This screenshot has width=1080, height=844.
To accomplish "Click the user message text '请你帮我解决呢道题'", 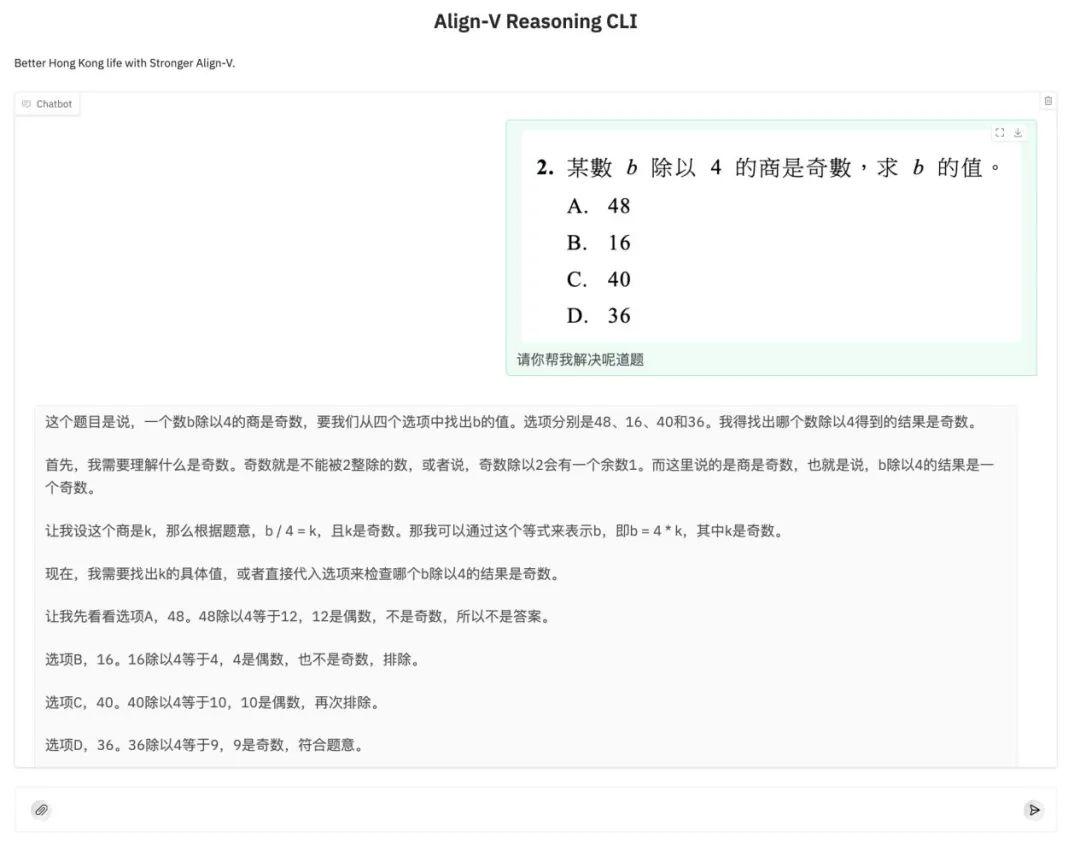I will [x=580, y=360].
